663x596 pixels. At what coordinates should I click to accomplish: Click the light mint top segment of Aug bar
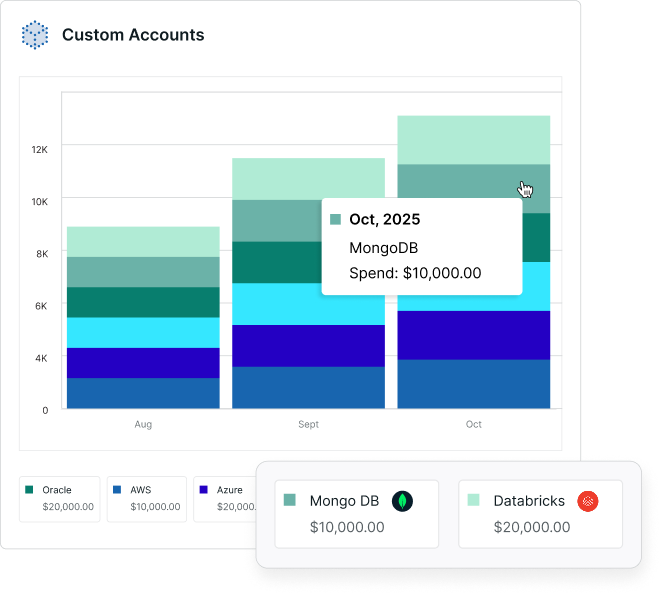coord(143,241)
